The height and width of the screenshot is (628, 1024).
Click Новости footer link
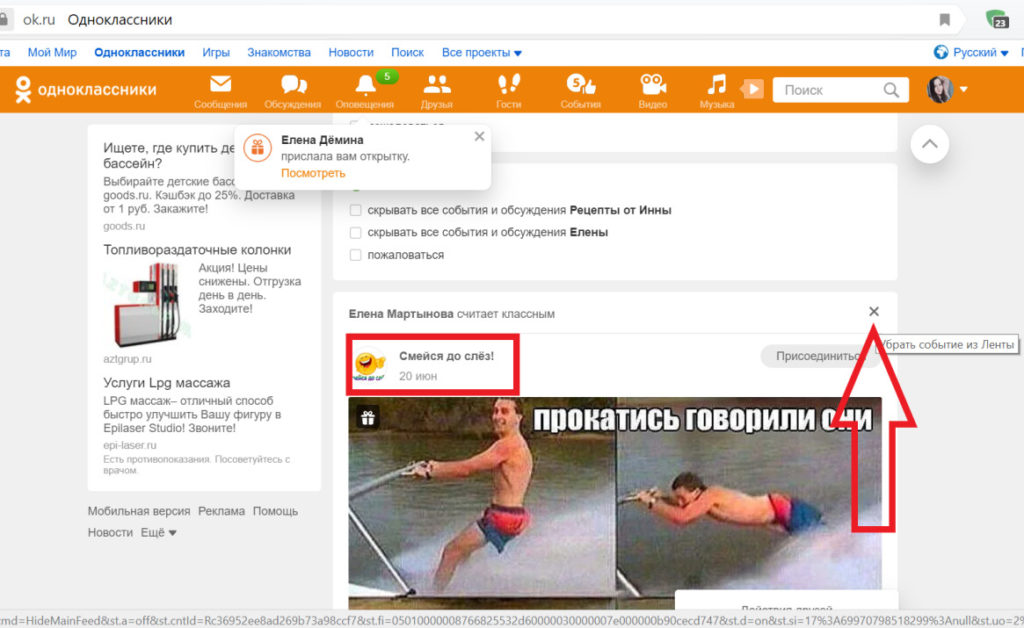pos(110,533)
